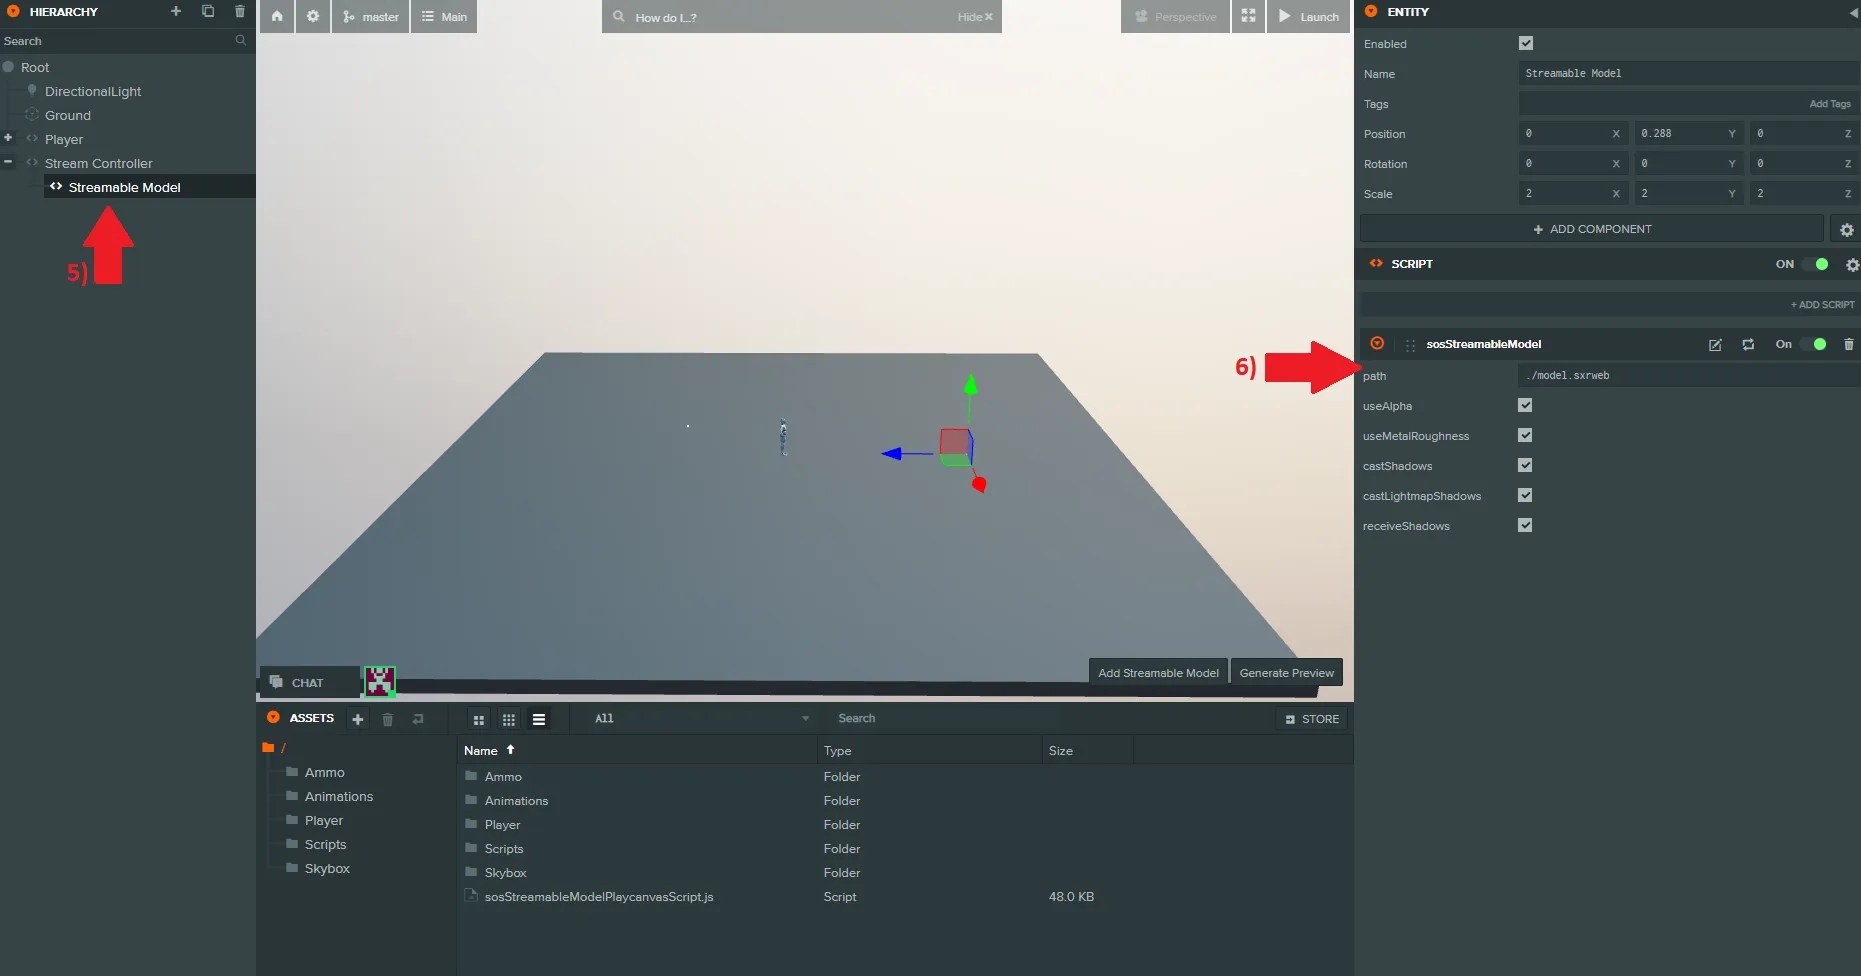Add a new entity in Hierarchy

tap(176, 12)
